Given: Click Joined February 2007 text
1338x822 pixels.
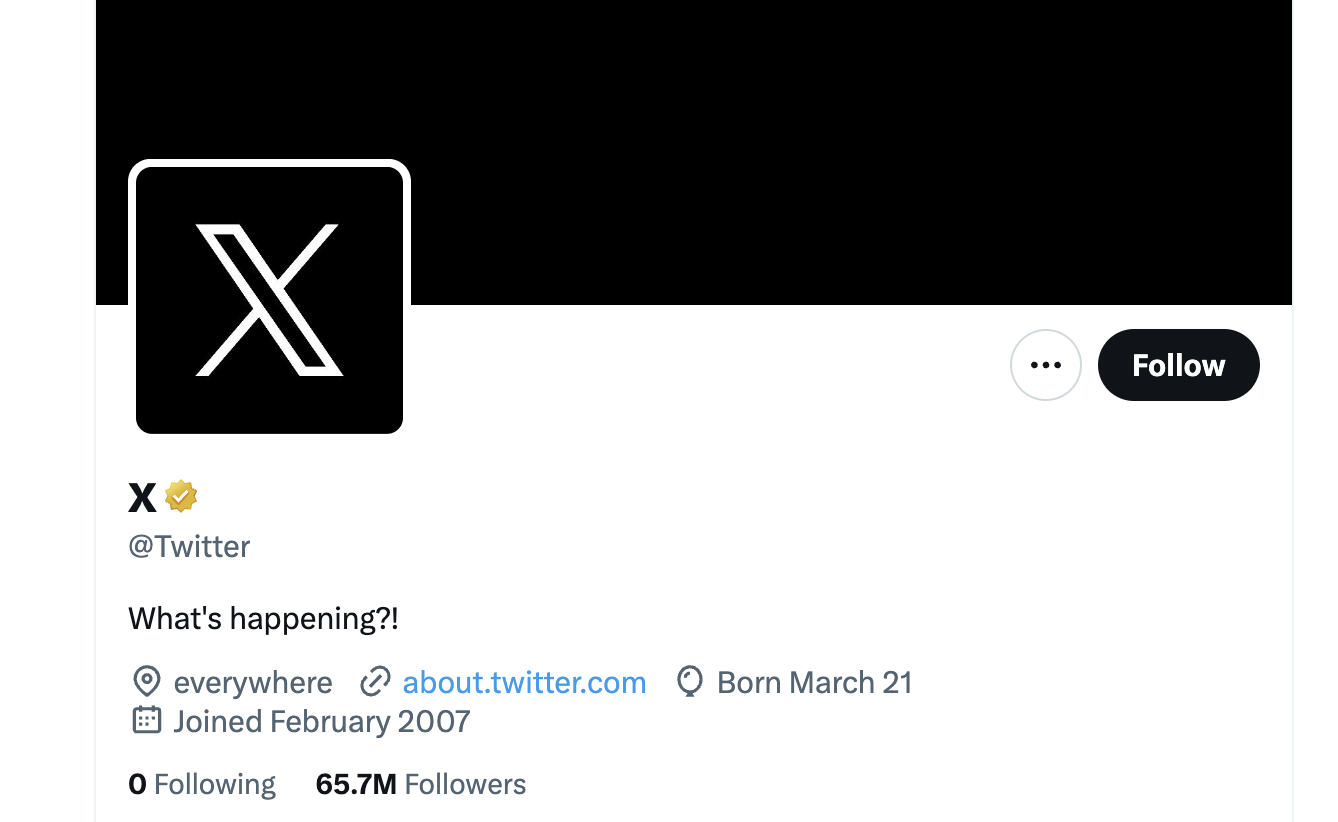Looking at the screenshot, I should [x=321, y=720].
